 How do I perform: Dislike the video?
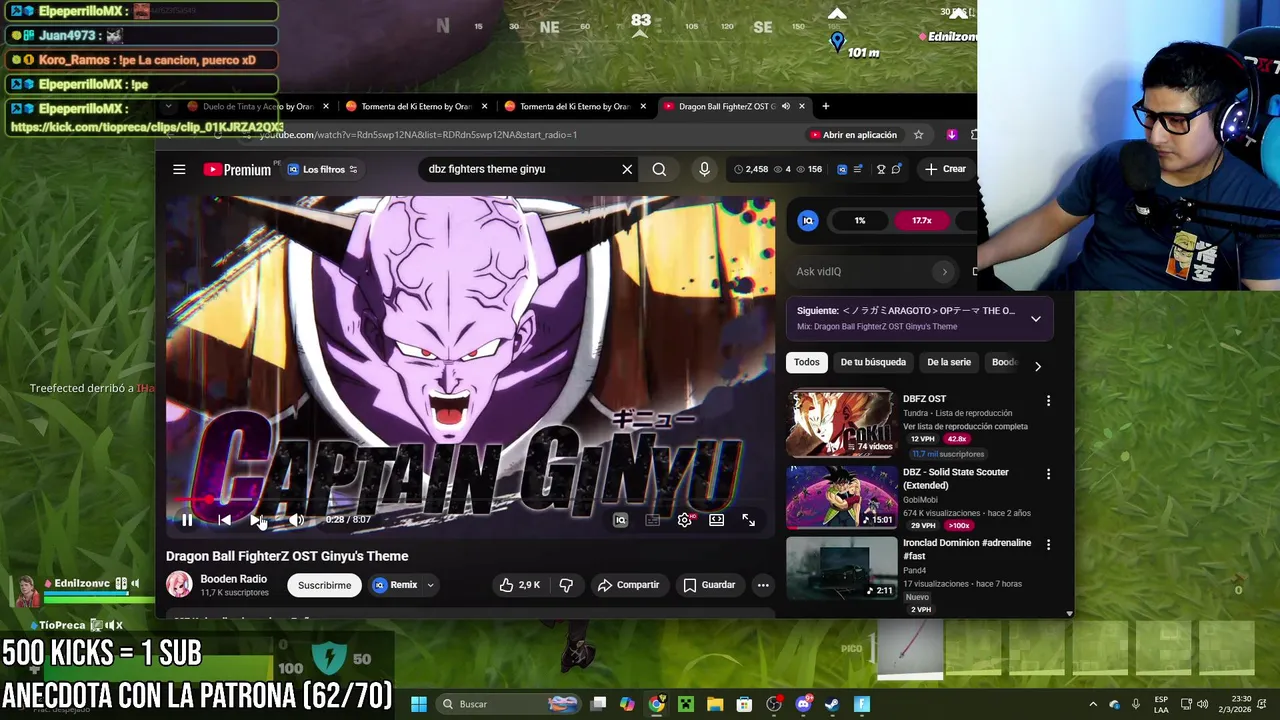(x=566, y=585)
